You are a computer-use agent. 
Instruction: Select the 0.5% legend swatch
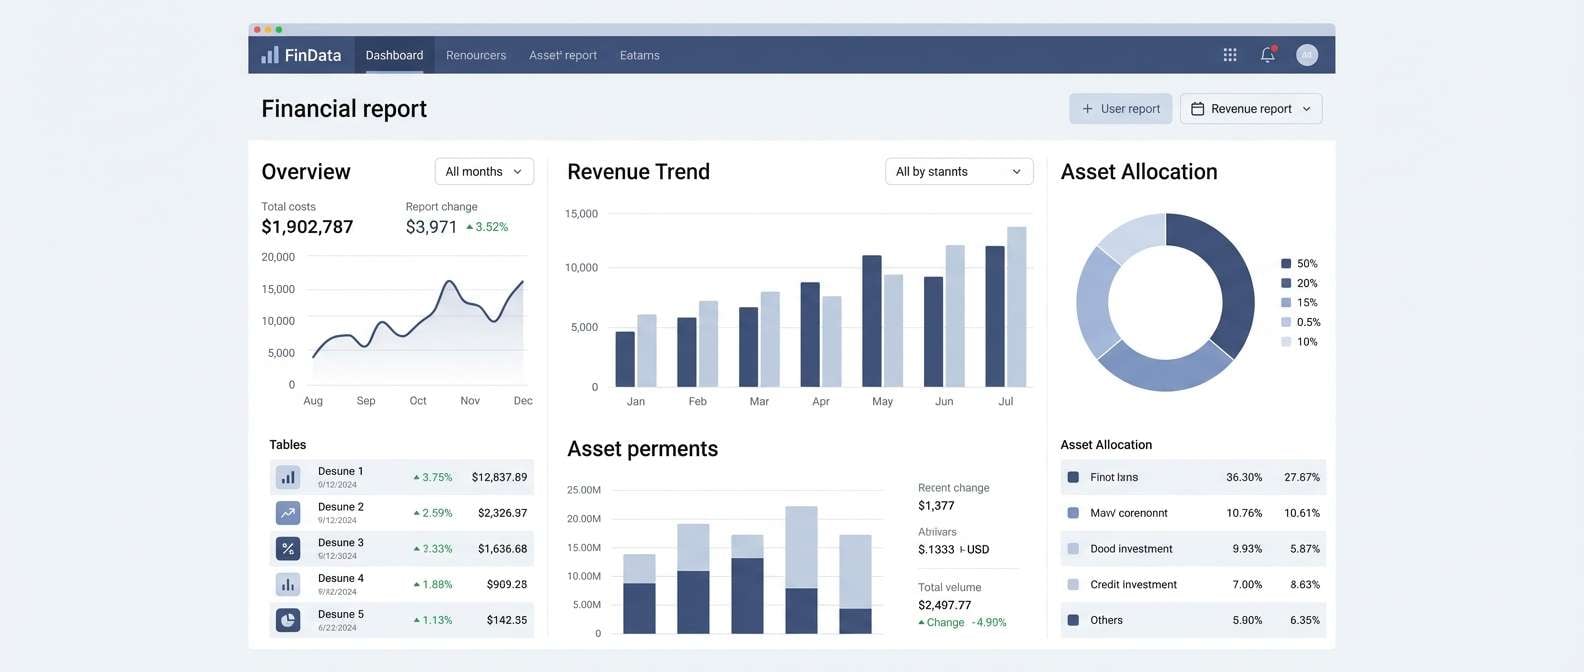coord(1286,322)
